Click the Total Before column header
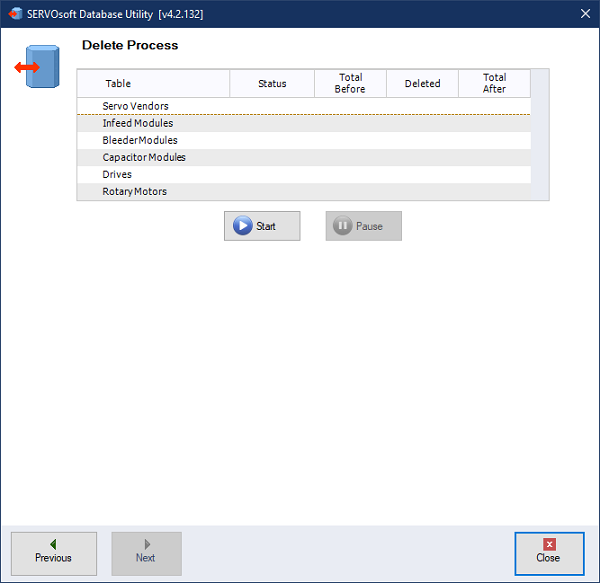The height and width of the screenshot is (583, 600). [x=351, y=83]
